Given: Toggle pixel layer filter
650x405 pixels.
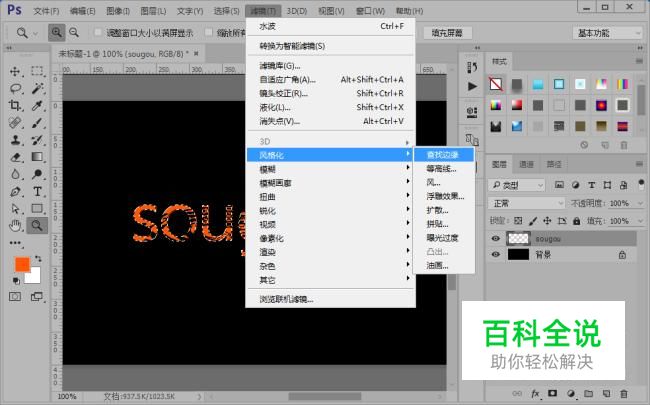Looking at the screenshot, I should pyautogui.click(x=559, y=185).
